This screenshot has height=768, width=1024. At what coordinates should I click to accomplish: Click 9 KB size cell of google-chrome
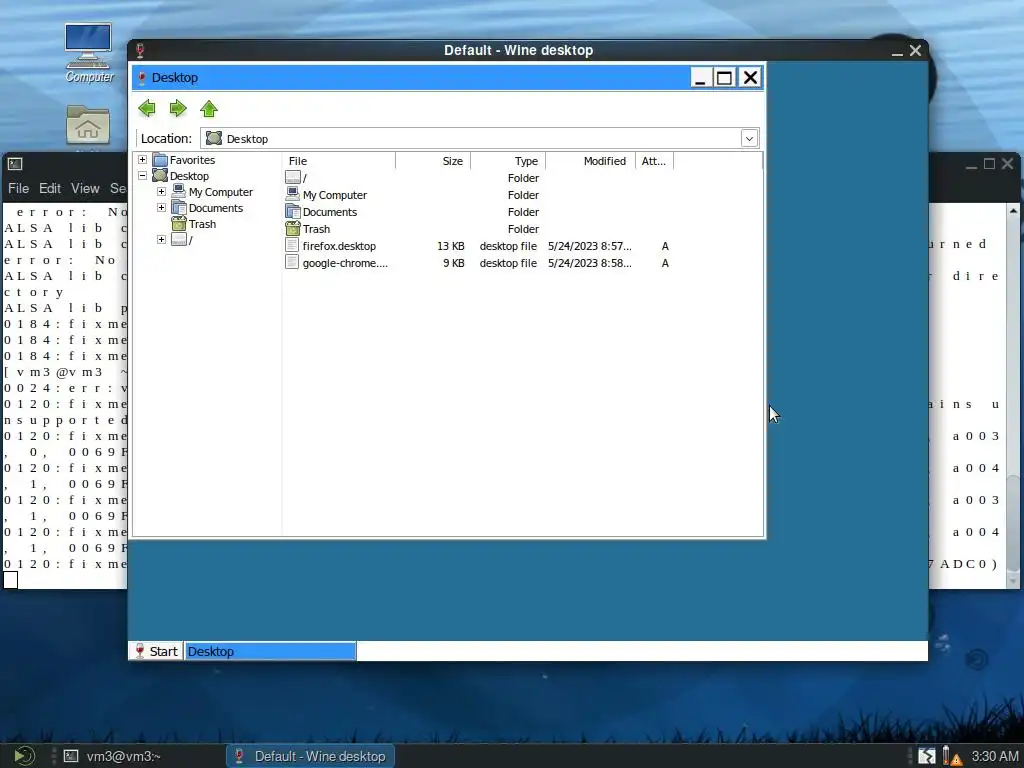[454, 263]
